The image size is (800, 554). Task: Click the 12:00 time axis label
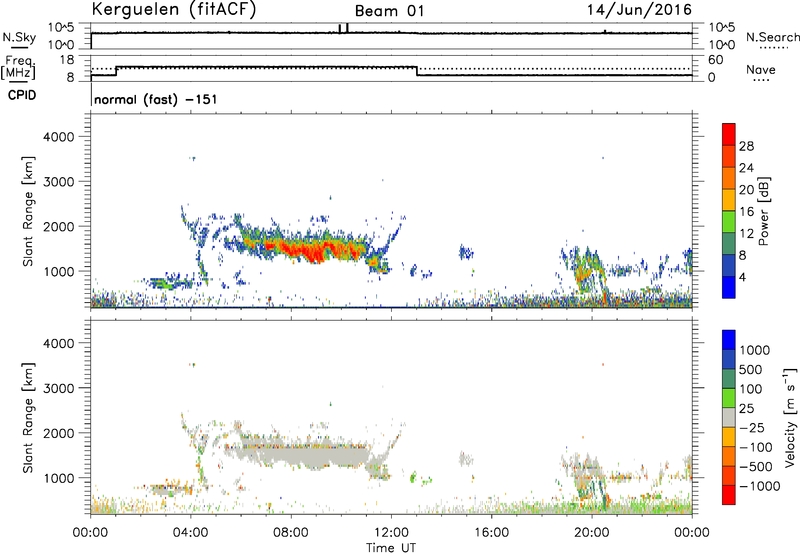391,533
